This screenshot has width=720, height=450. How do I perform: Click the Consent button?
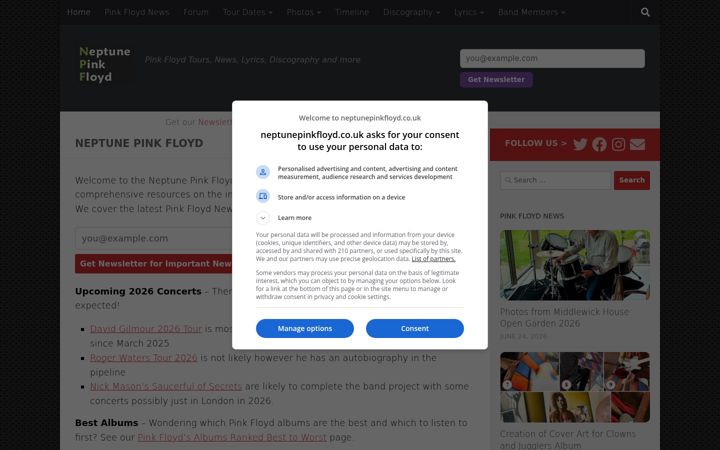[x=415, y=328]
